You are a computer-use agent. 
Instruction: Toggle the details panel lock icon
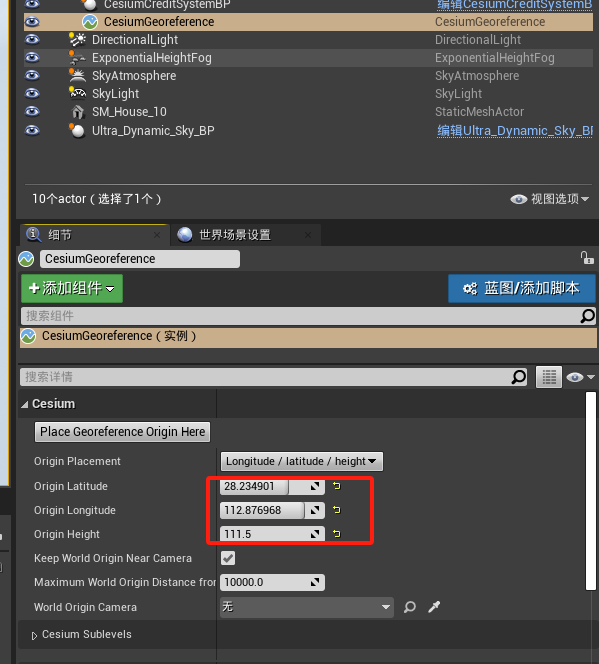[587, 257]
